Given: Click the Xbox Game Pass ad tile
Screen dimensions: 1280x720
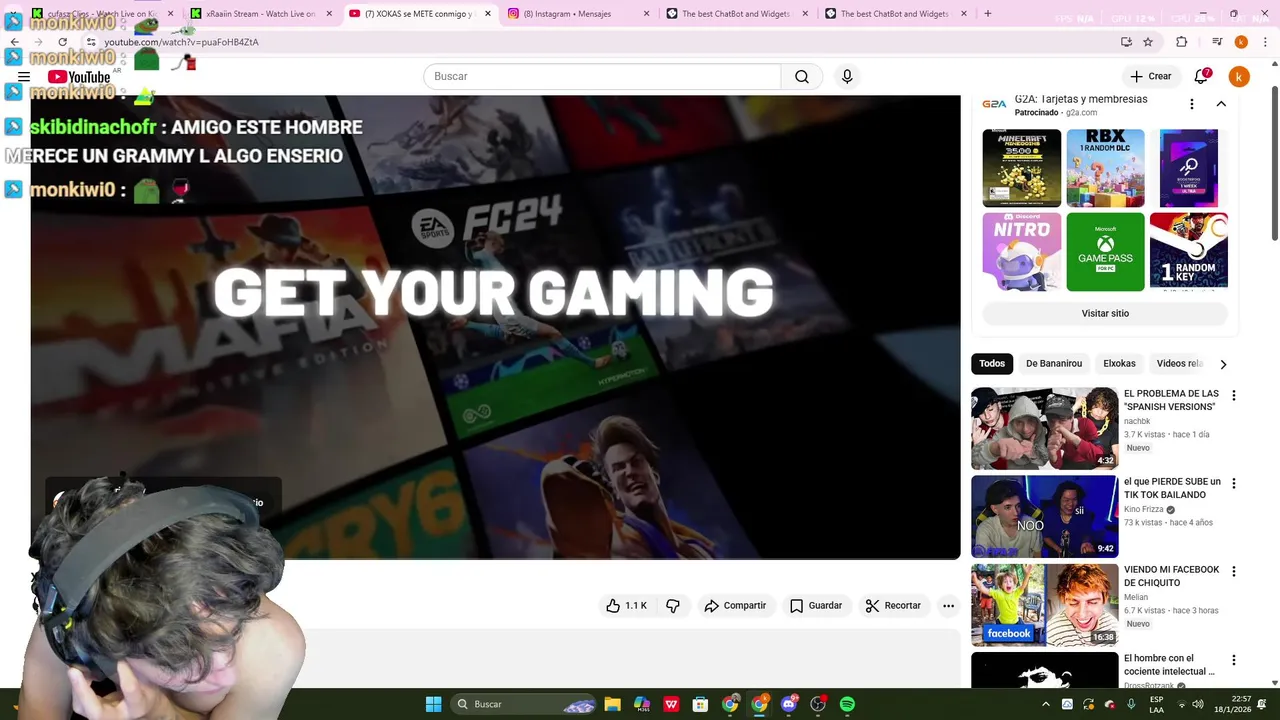Looking at the screenshot, I should 1105,252.
